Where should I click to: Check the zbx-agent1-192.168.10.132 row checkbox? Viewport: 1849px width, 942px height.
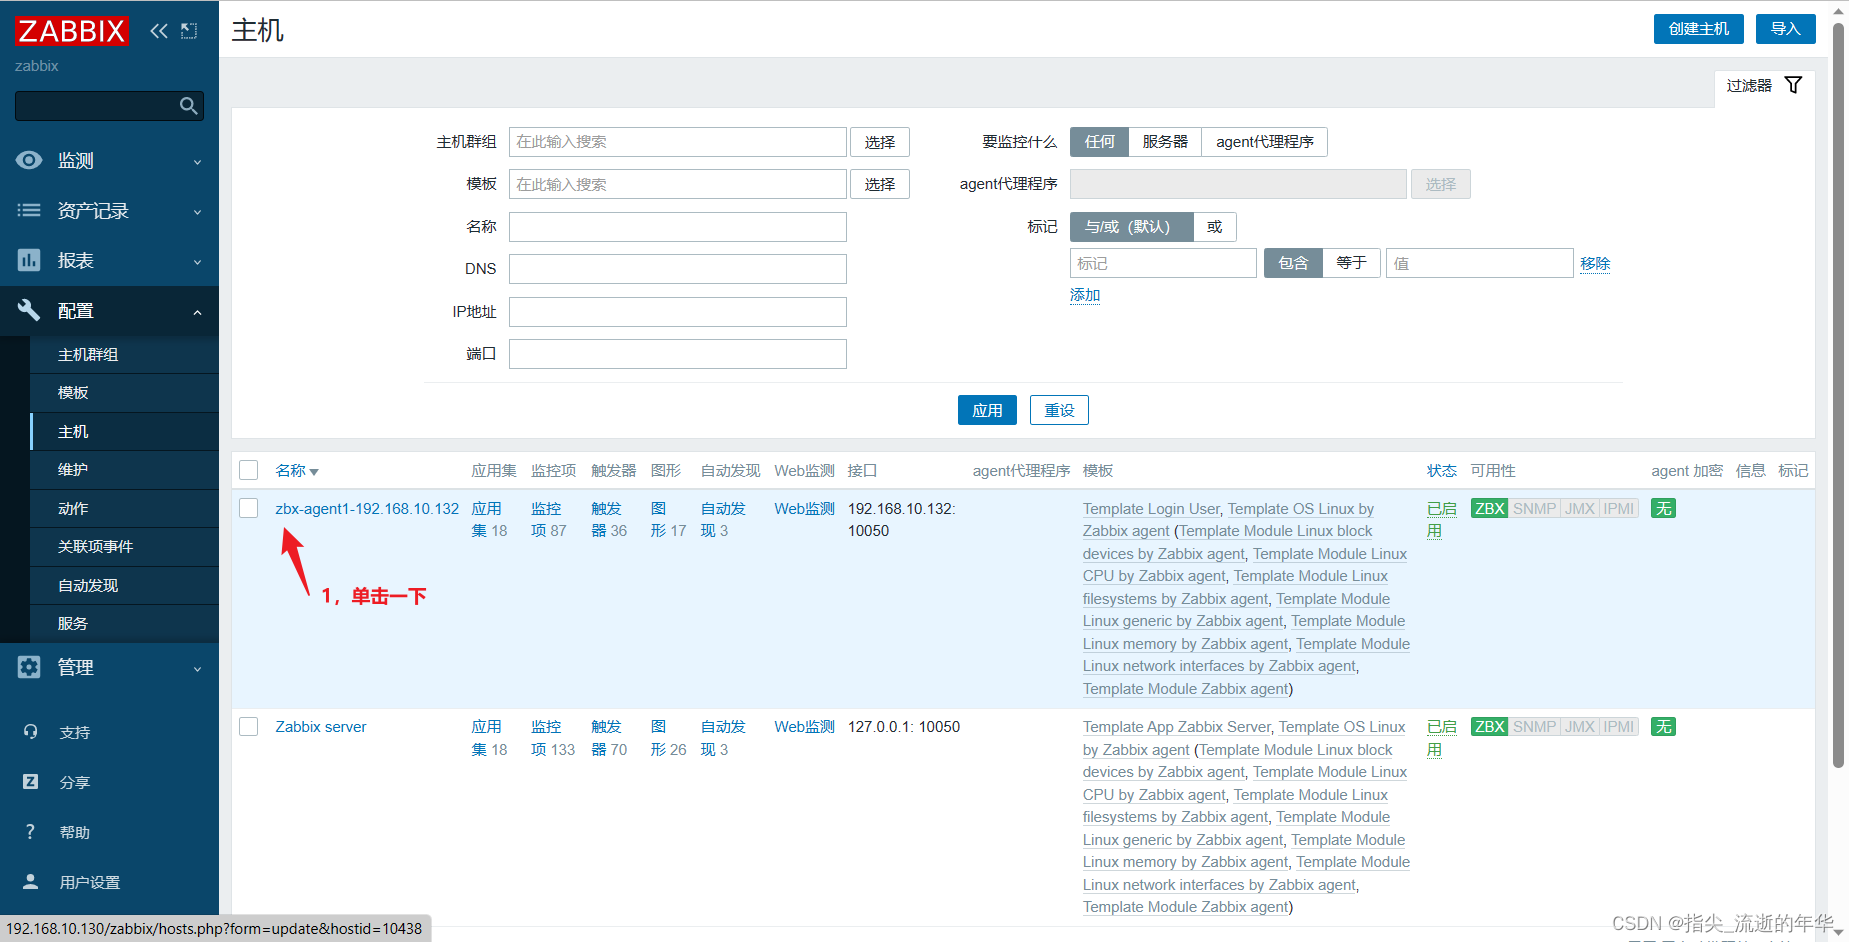click(249, 508)
